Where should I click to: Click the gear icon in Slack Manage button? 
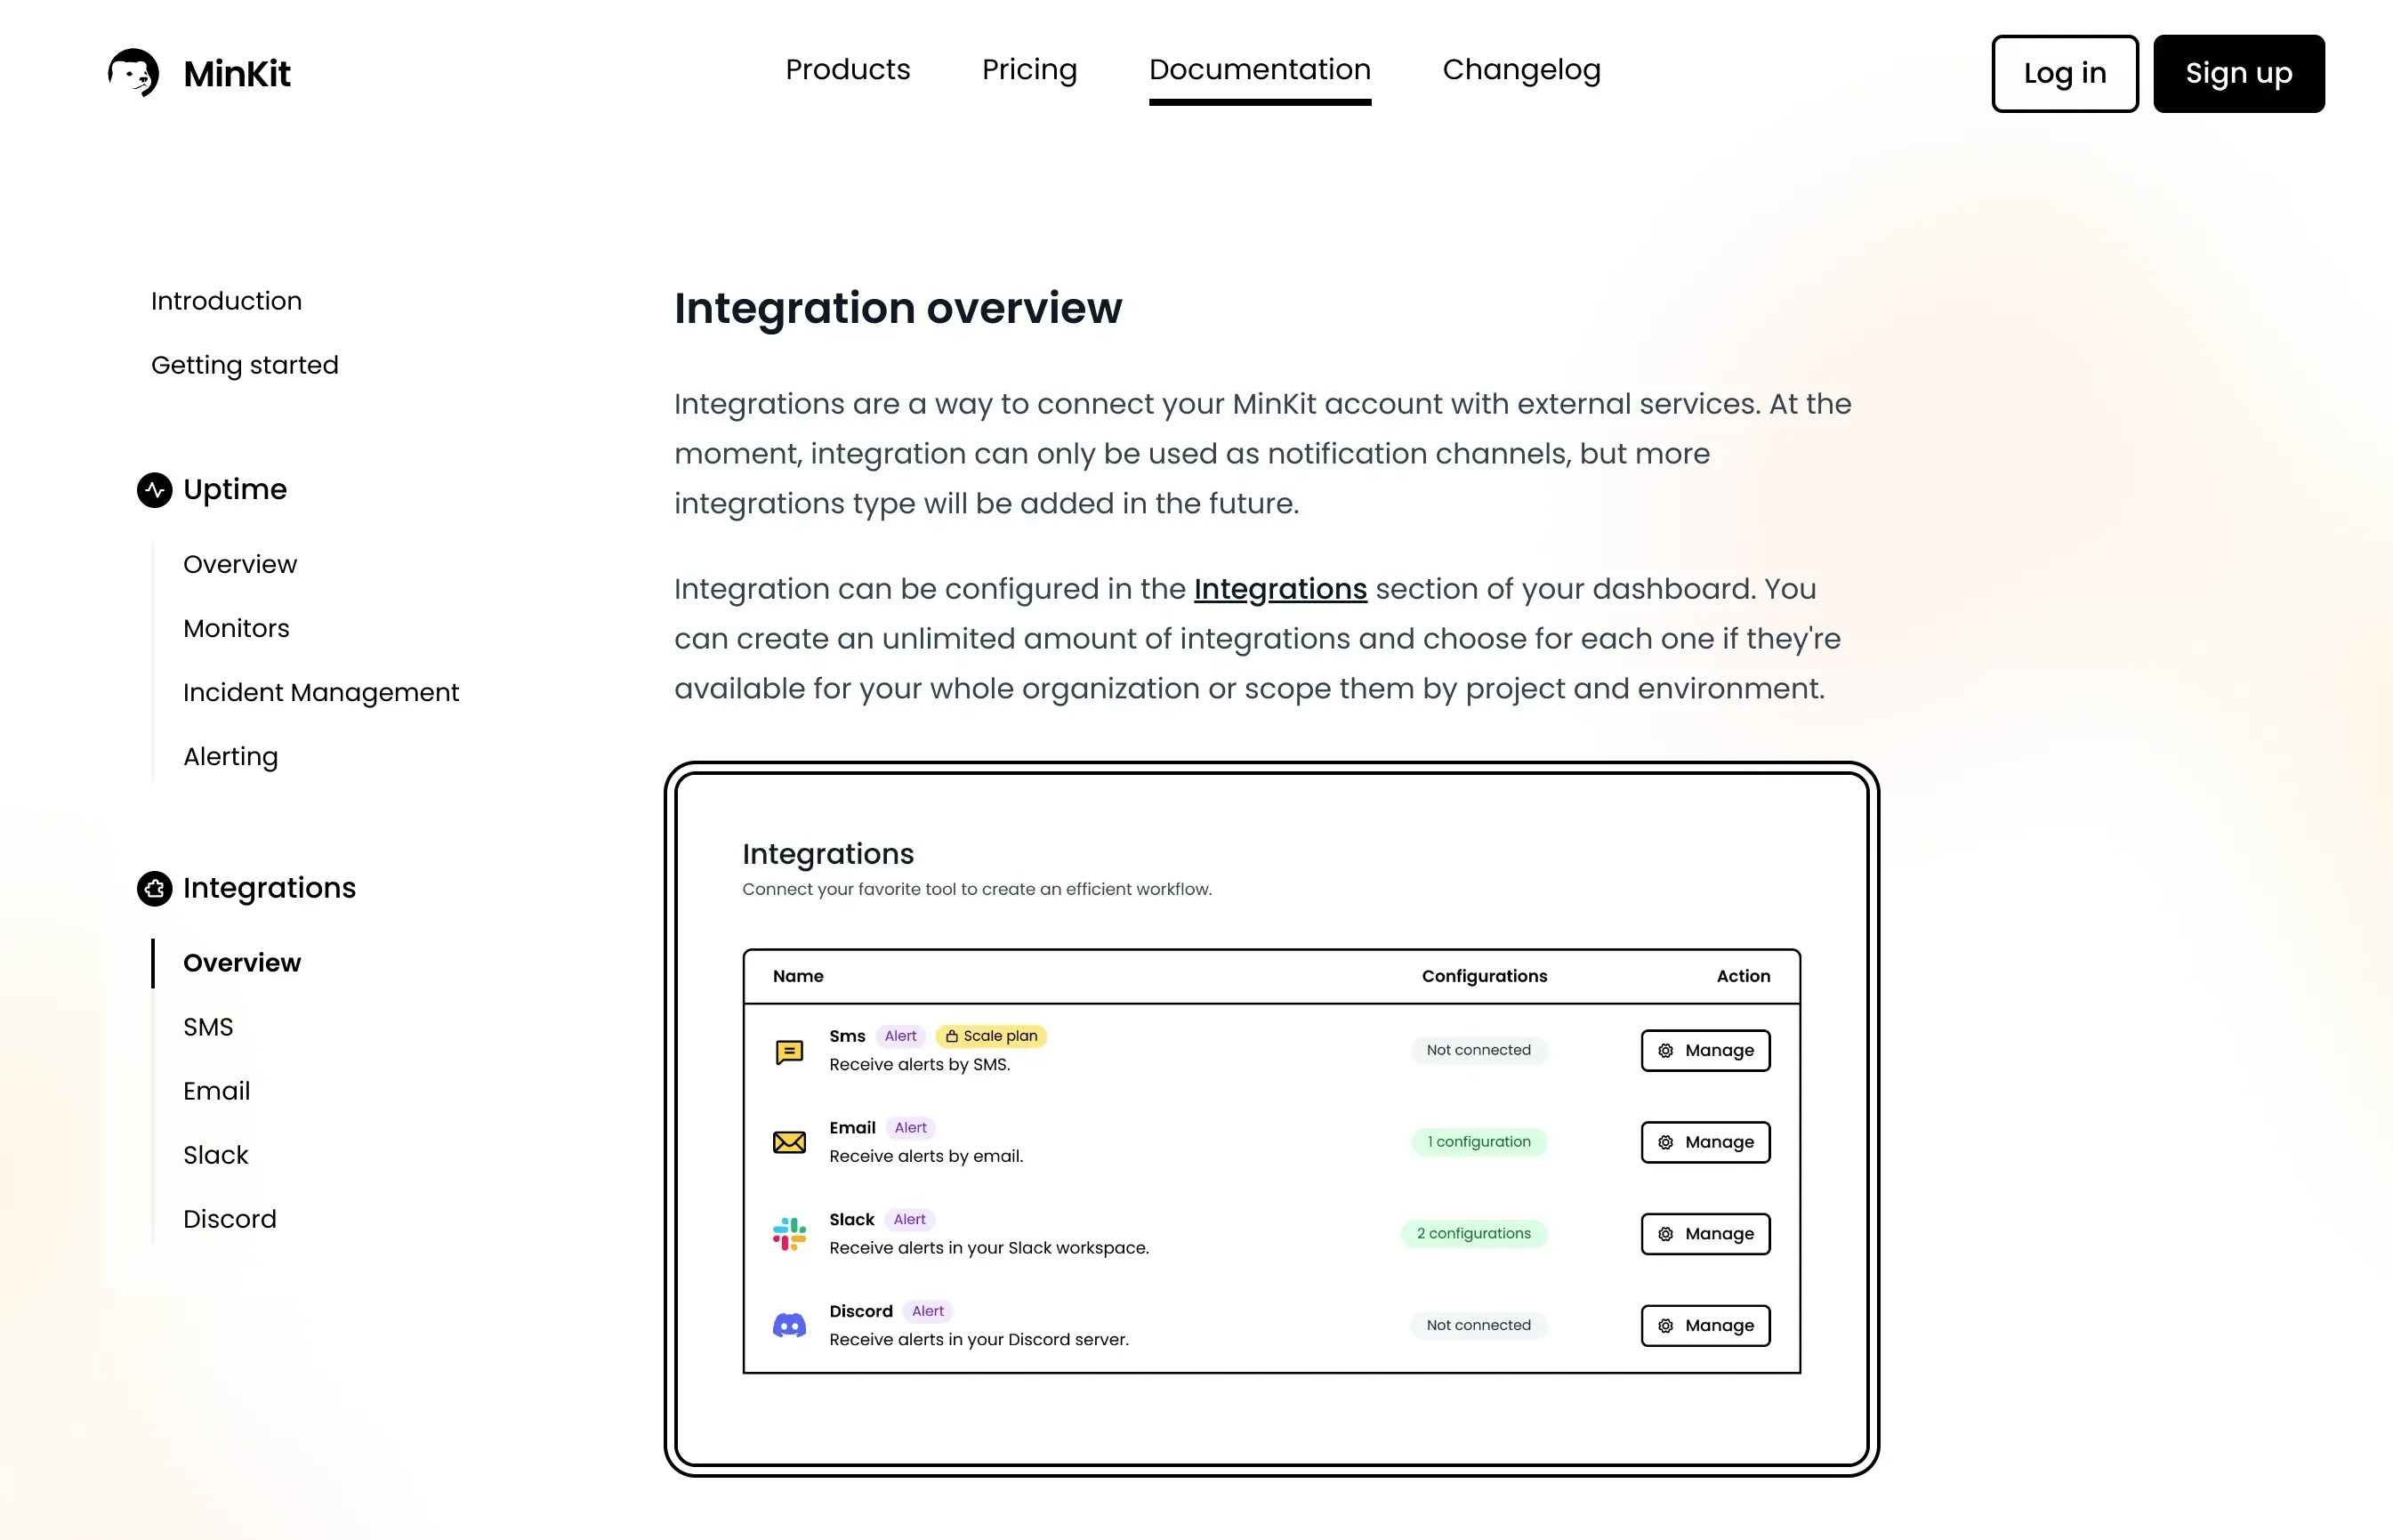tap(1665, 1234)
